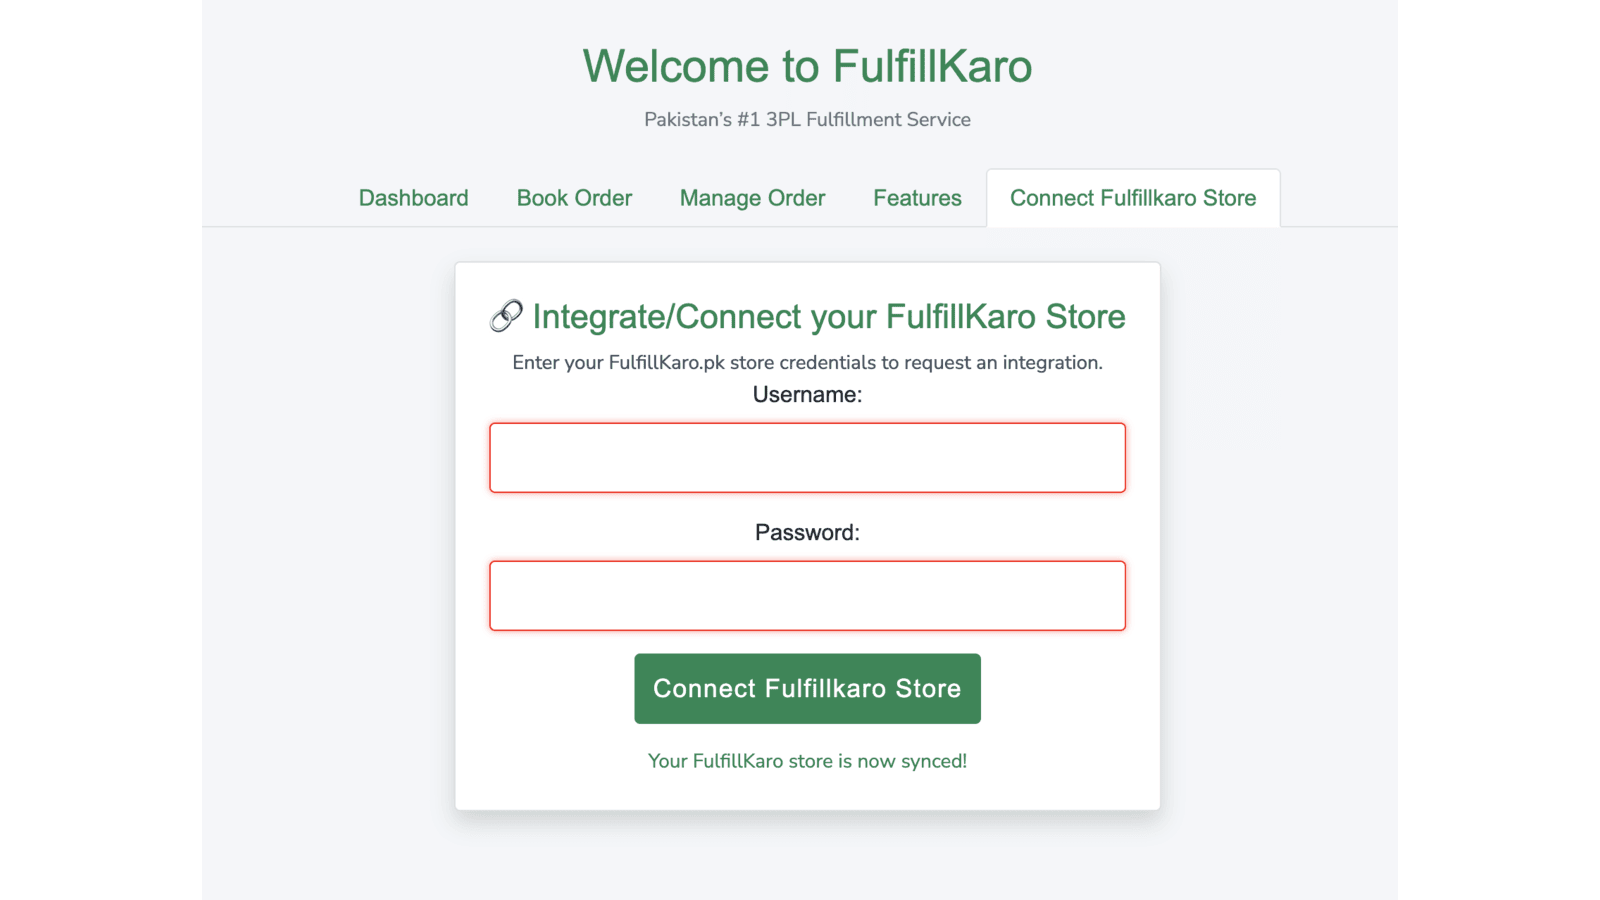Click the Welcome to FulfillKaro heading

[x=808, y=66]
